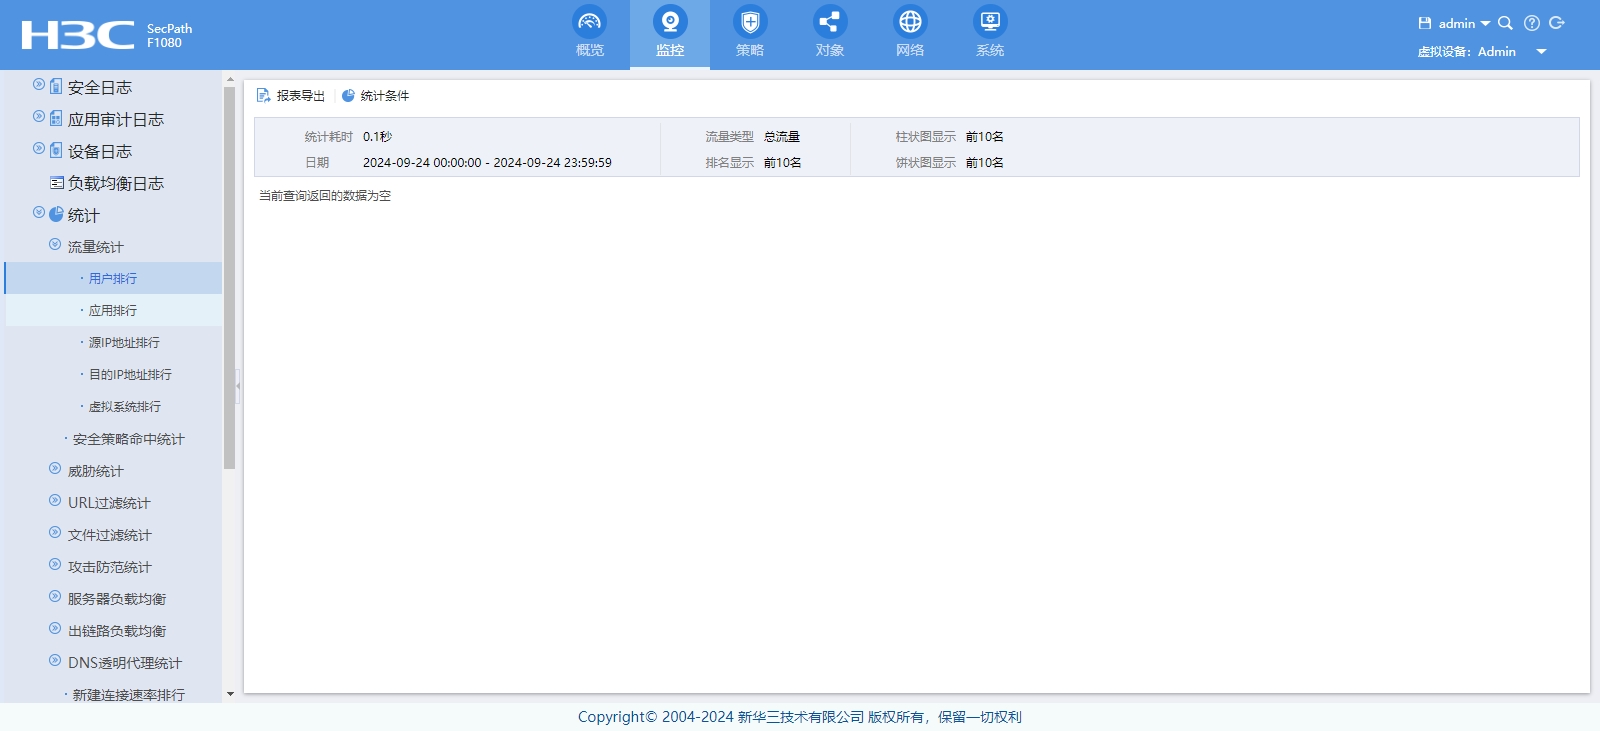The width and height of the screenshot is (1600, 731).
Task: Collapse the 流量统计 subtree
Action: (x=55, y=245)
